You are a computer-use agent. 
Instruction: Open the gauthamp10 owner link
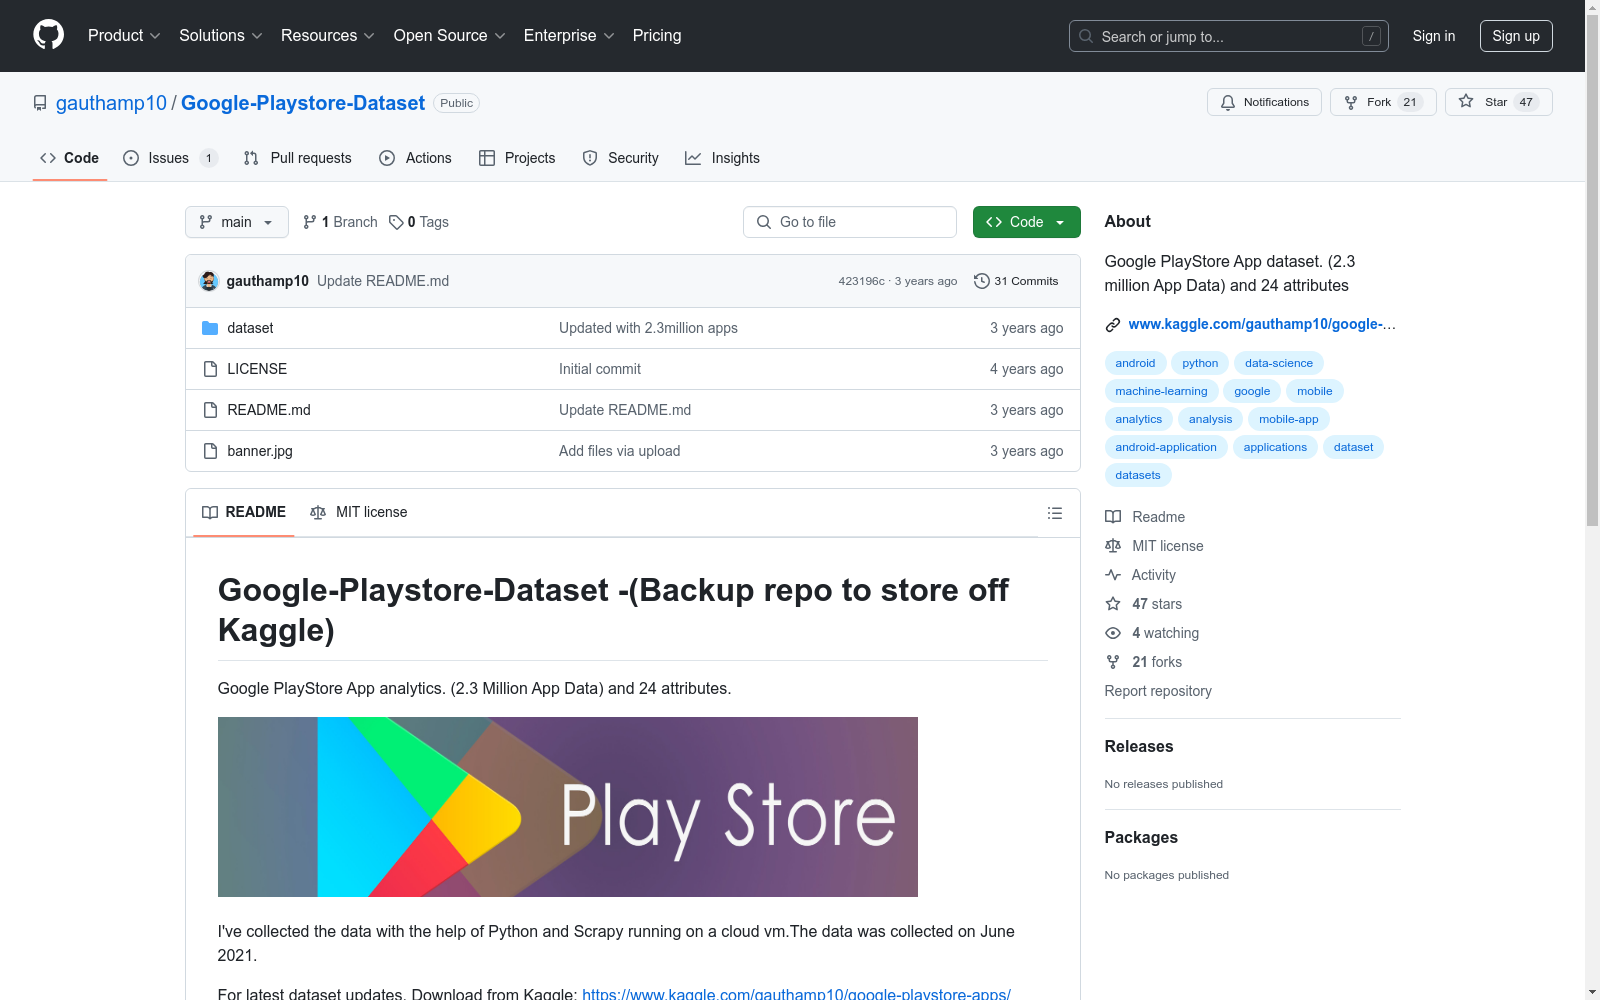tap(111, 103)
